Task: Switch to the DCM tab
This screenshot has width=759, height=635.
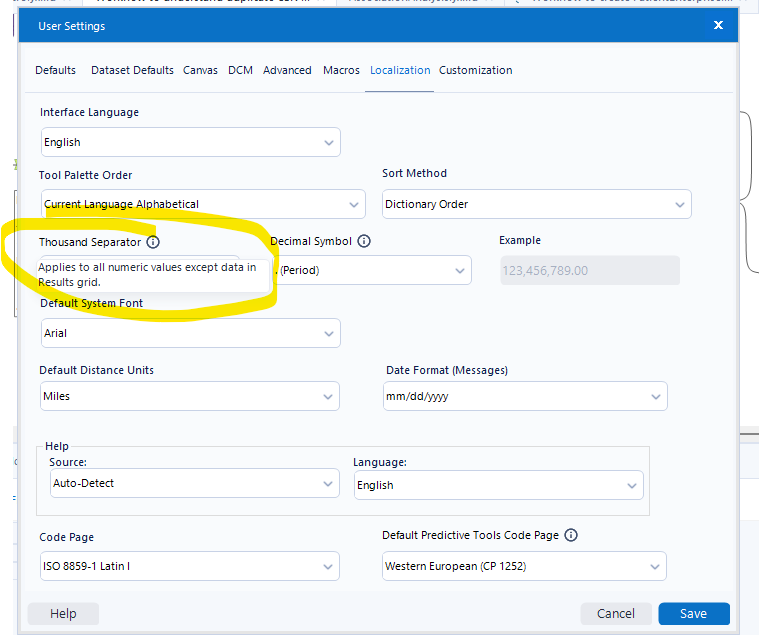Action: coord(241,70)
